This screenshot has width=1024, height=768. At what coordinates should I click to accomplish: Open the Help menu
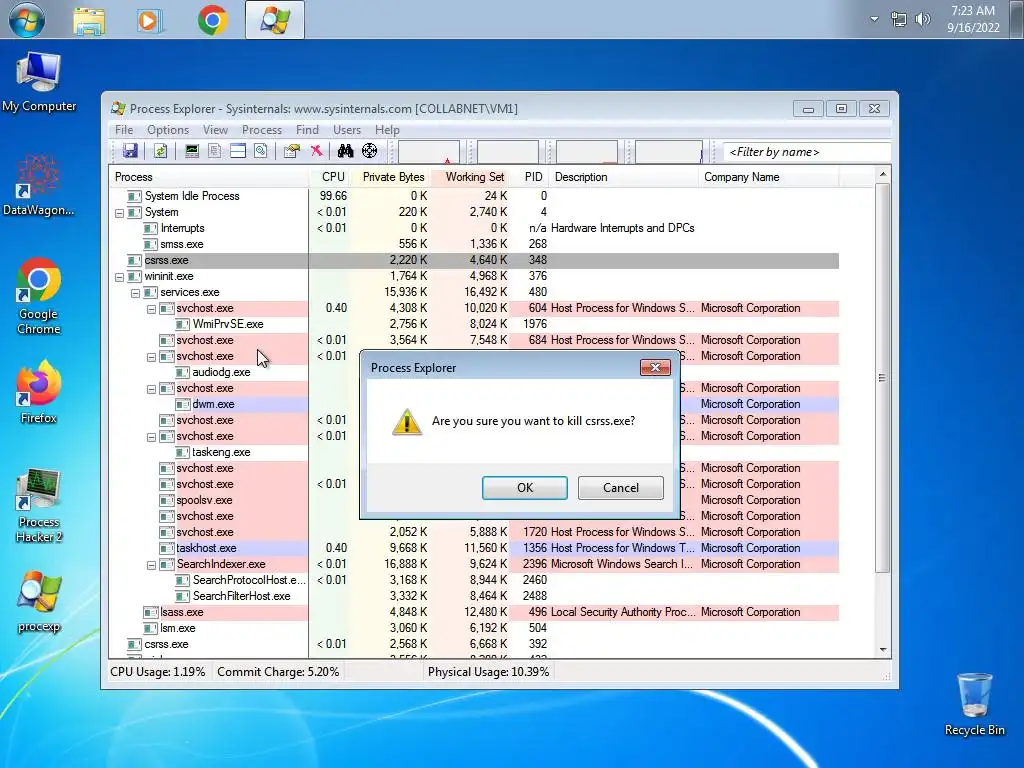point(387,130)
